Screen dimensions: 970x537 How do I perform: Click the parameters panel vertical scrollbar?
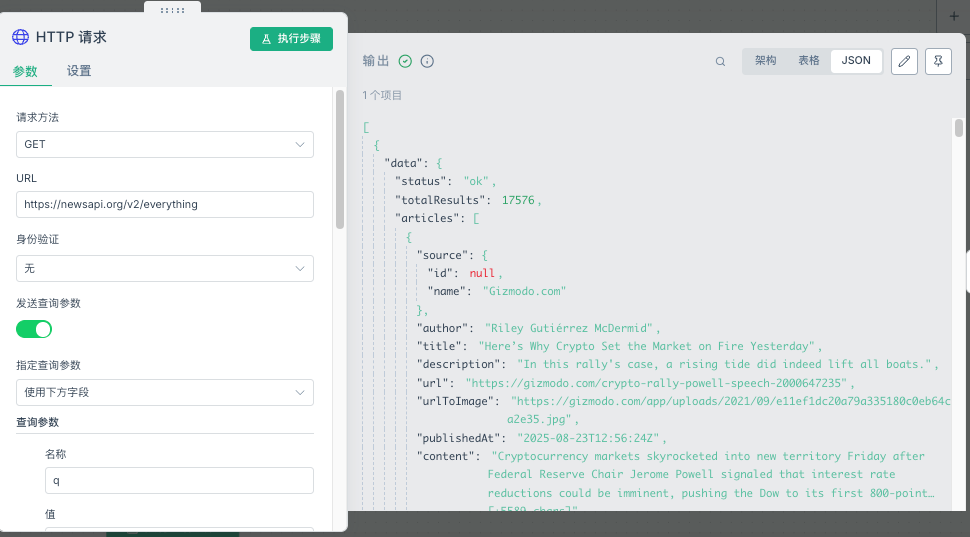[x=340, y=160]
